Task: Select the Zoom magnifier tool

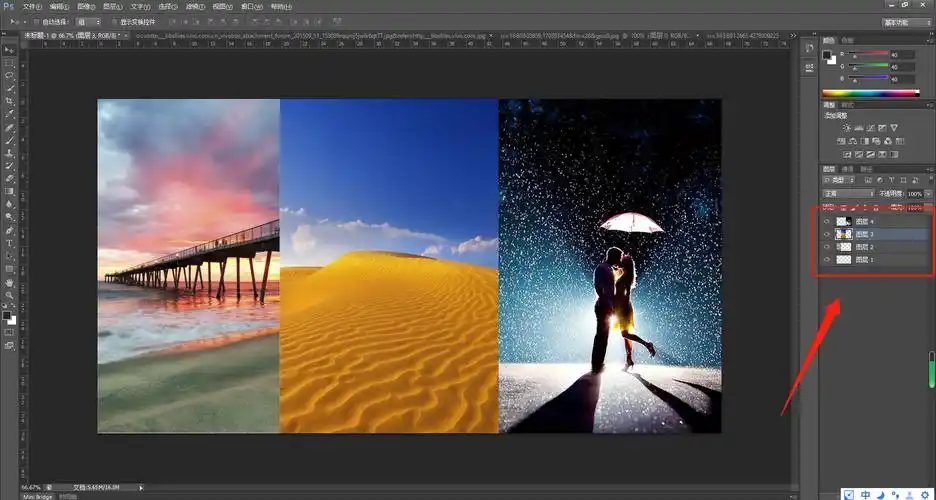Action: (x=10, y=296)
